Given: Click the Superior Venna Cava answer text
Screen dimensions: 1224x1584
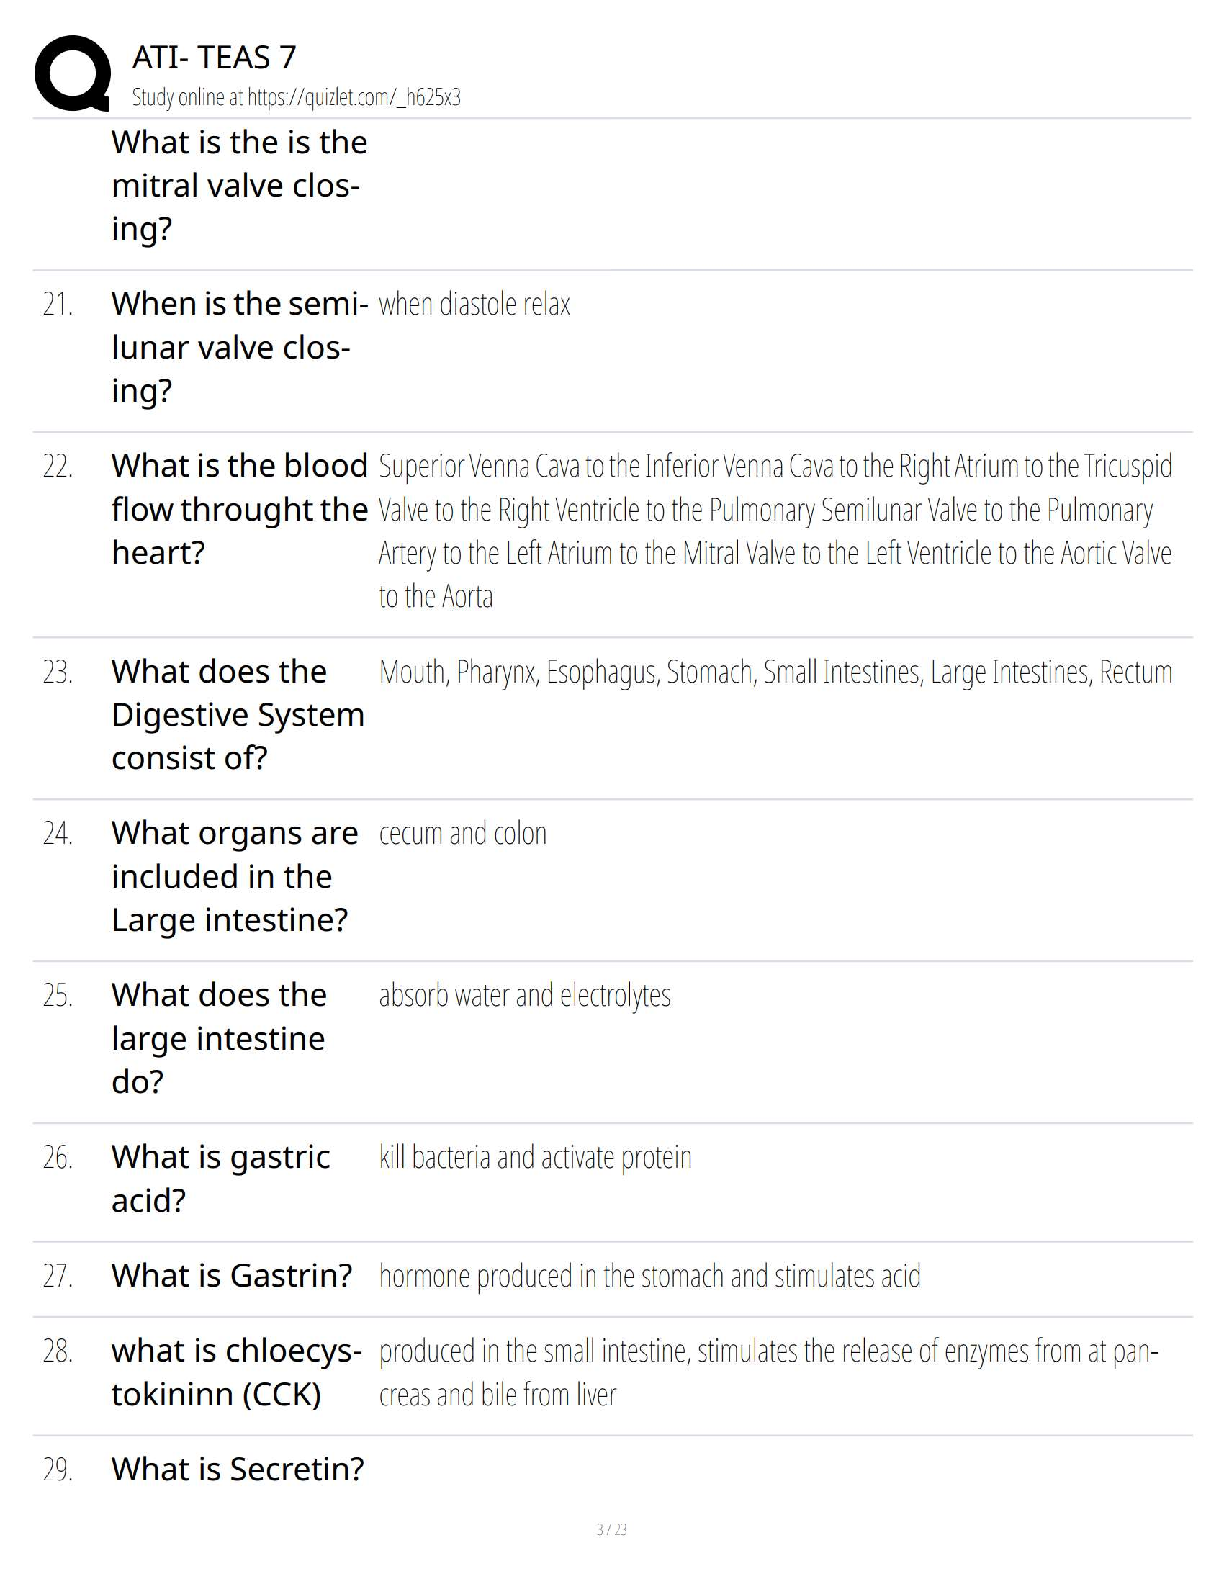Looking at the screenshot, I should coord(775,531).
